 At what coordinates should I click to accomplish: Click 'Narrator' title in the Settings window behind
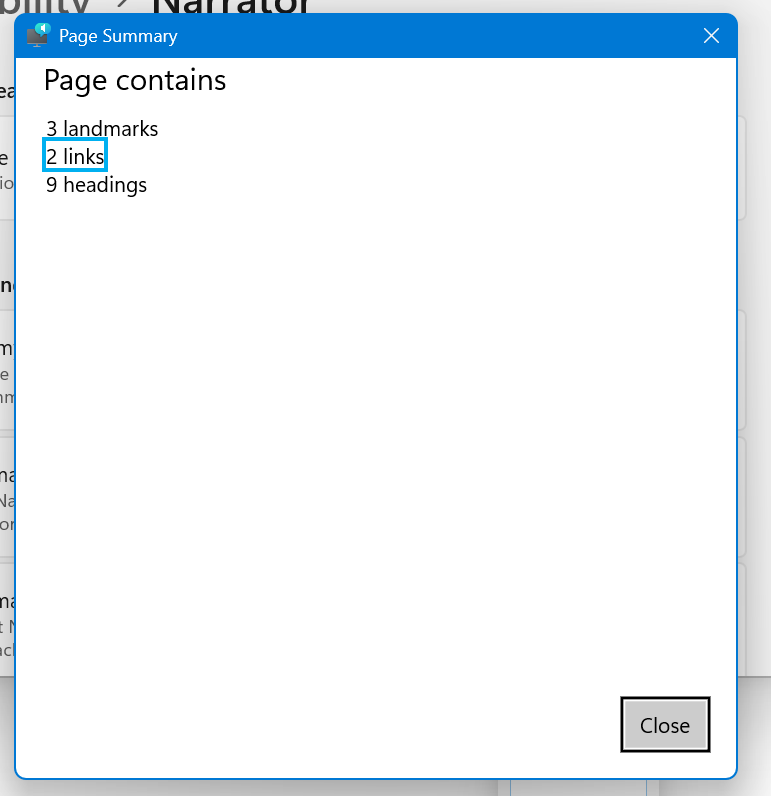[x=231, y=6]
